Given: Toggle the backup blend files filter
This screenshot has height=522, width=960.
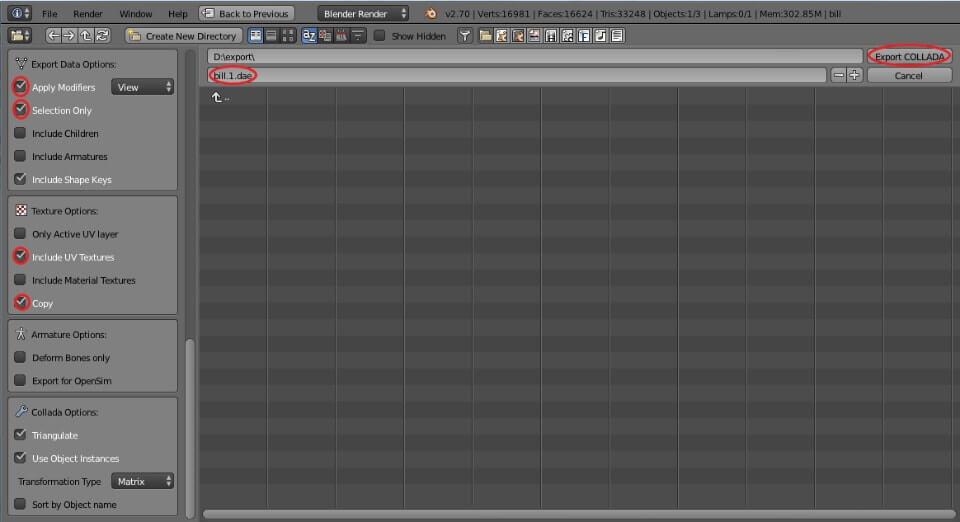Looking at the screenshot, I should pyautogui.click(x=518, y=35).
